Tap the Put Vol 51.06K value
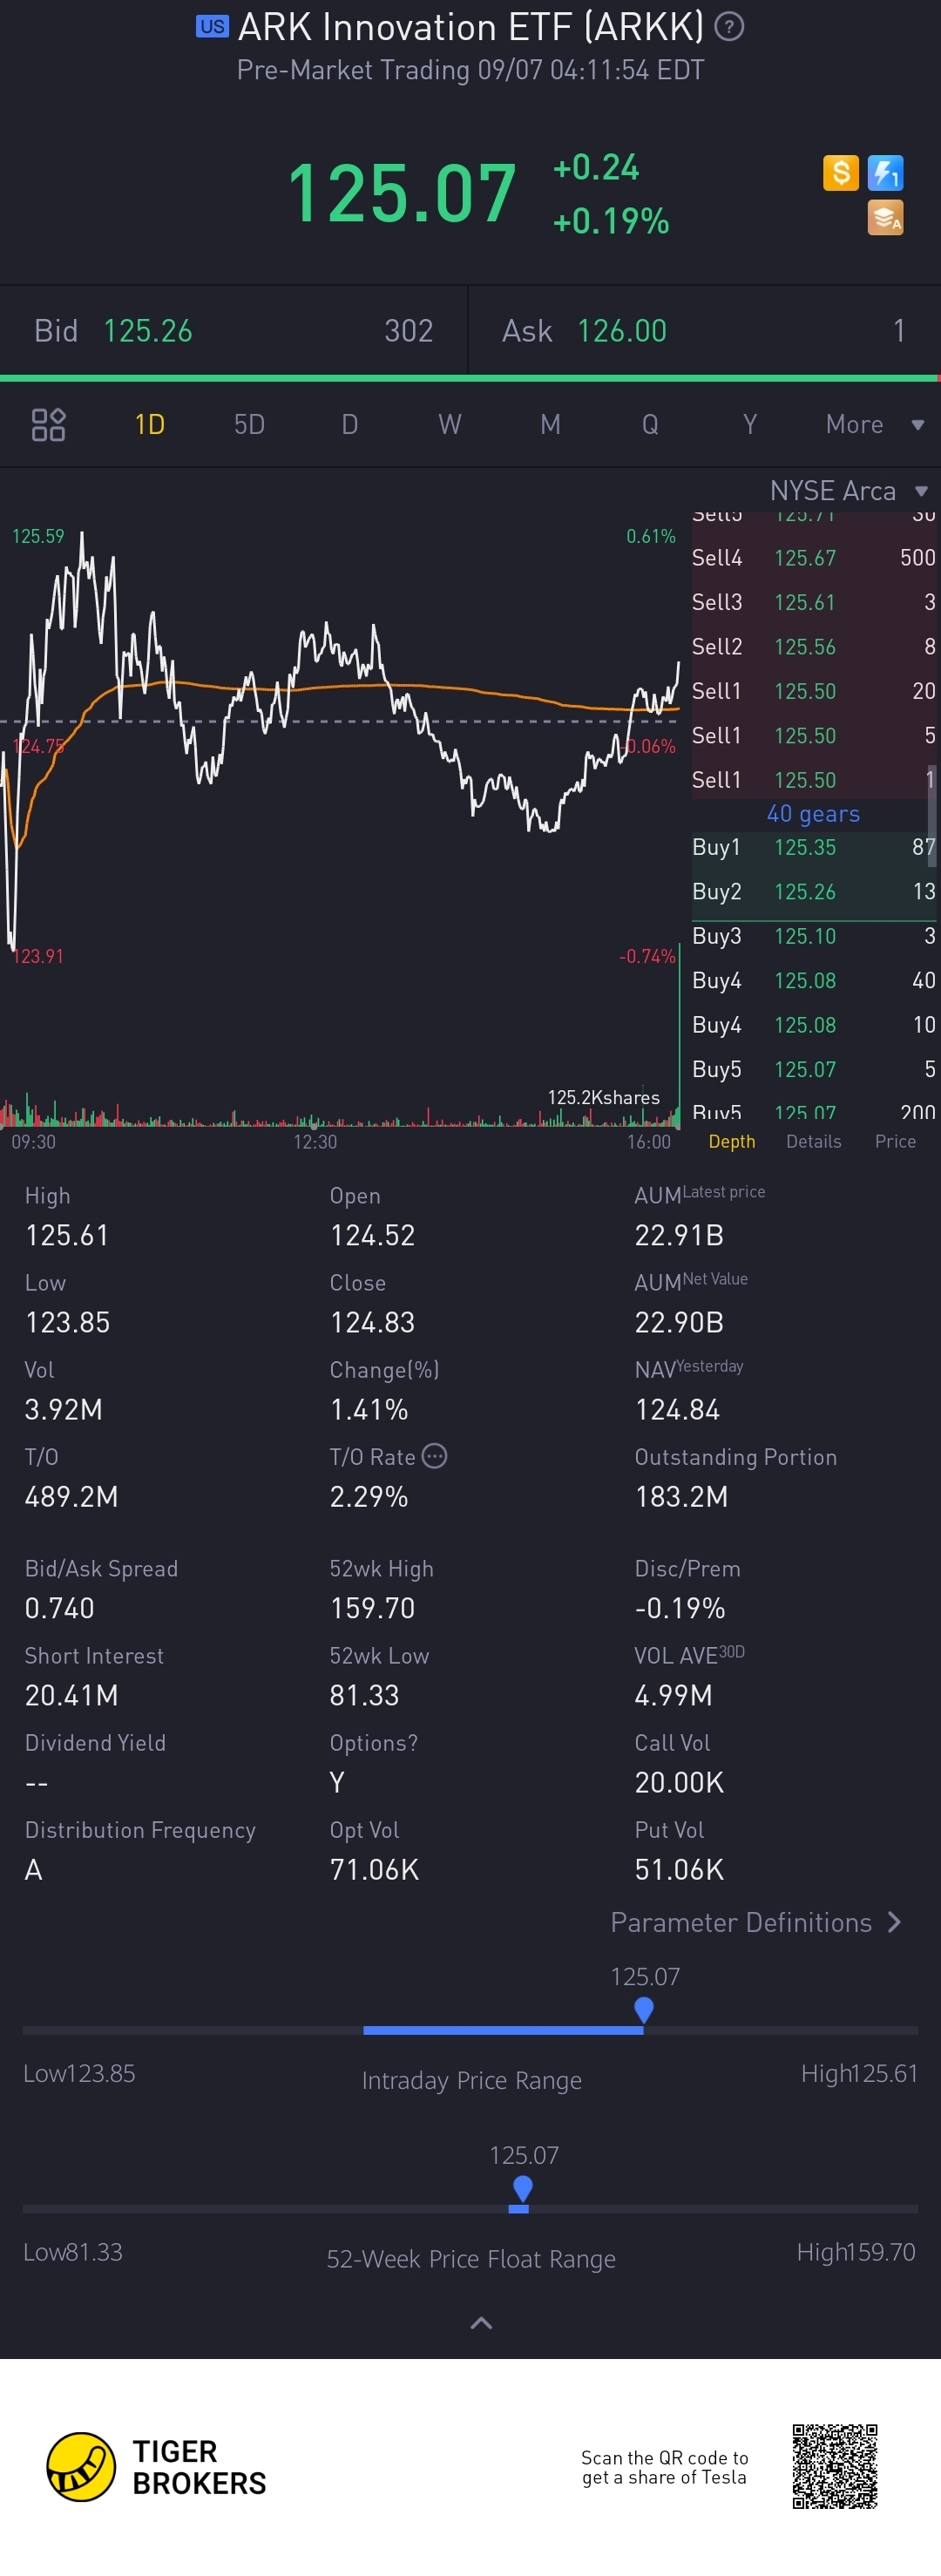This screenshot has height=2576, width=941. coord(679,1869)
